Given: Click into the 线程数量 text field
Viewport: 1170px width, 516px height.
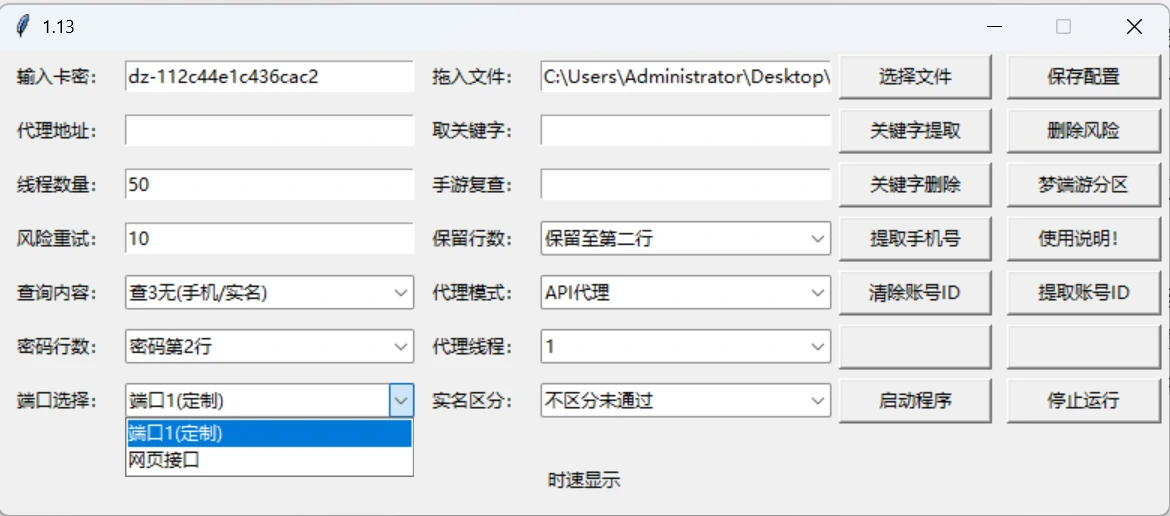Looking at the screenshot, I should click(x=269, y=184).
